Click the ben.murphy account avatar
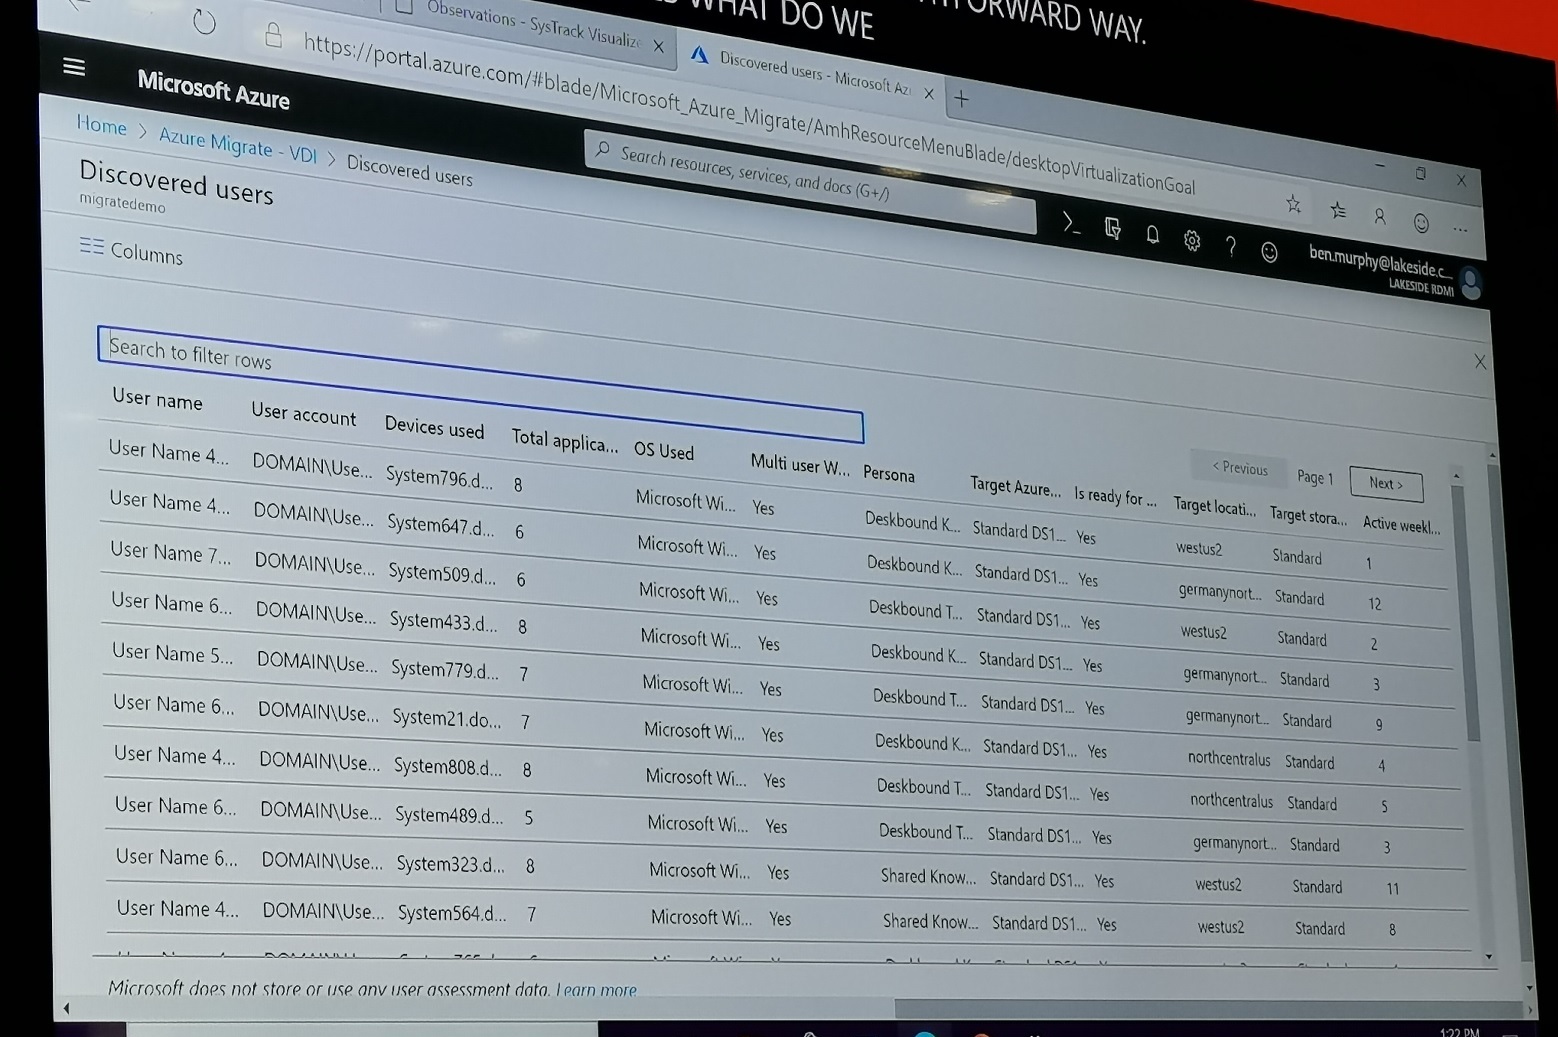Screen dimensions: 1558x1037 click(x=1470, y=283)
